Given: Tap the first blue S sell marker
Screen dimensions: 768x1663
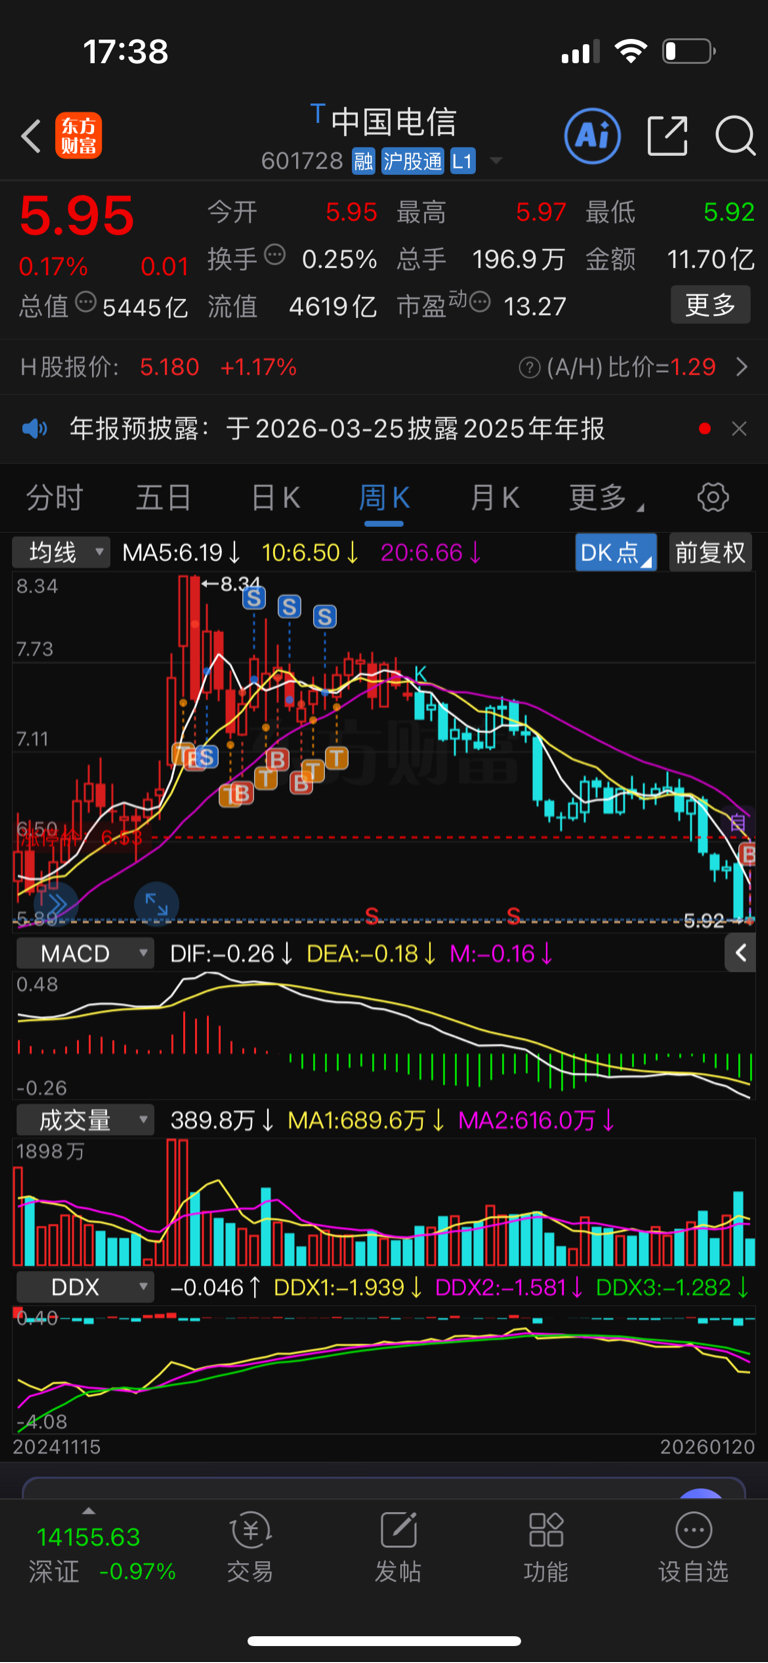Looking at the screenshot, I should pyautogui.click(x=254, y=598).
